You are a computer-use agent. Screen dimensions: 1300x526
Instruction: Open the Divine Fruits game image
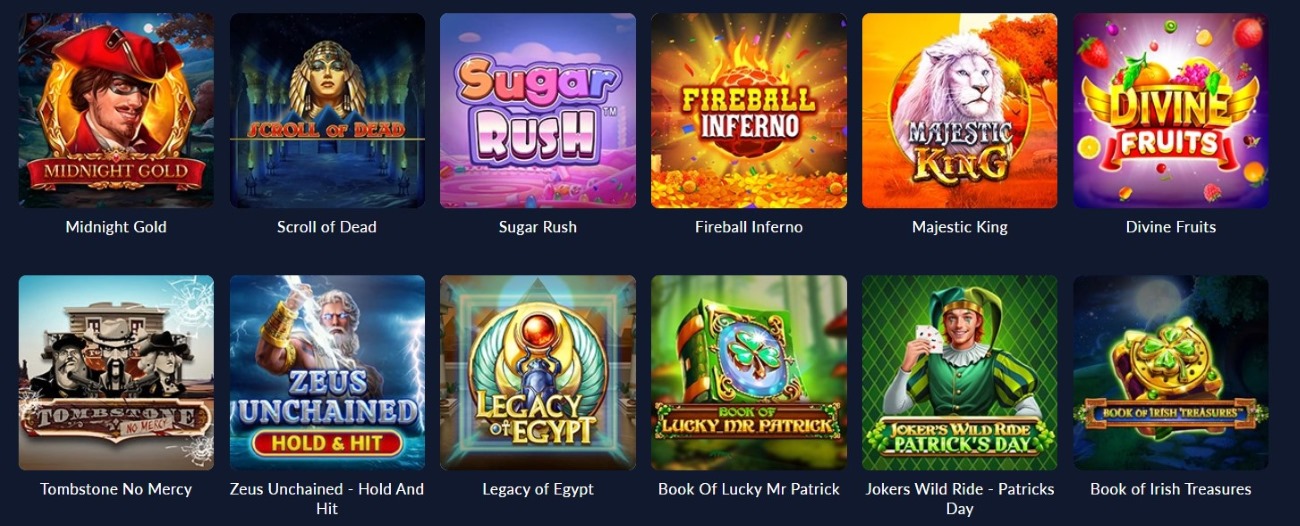coord(1171,110)
